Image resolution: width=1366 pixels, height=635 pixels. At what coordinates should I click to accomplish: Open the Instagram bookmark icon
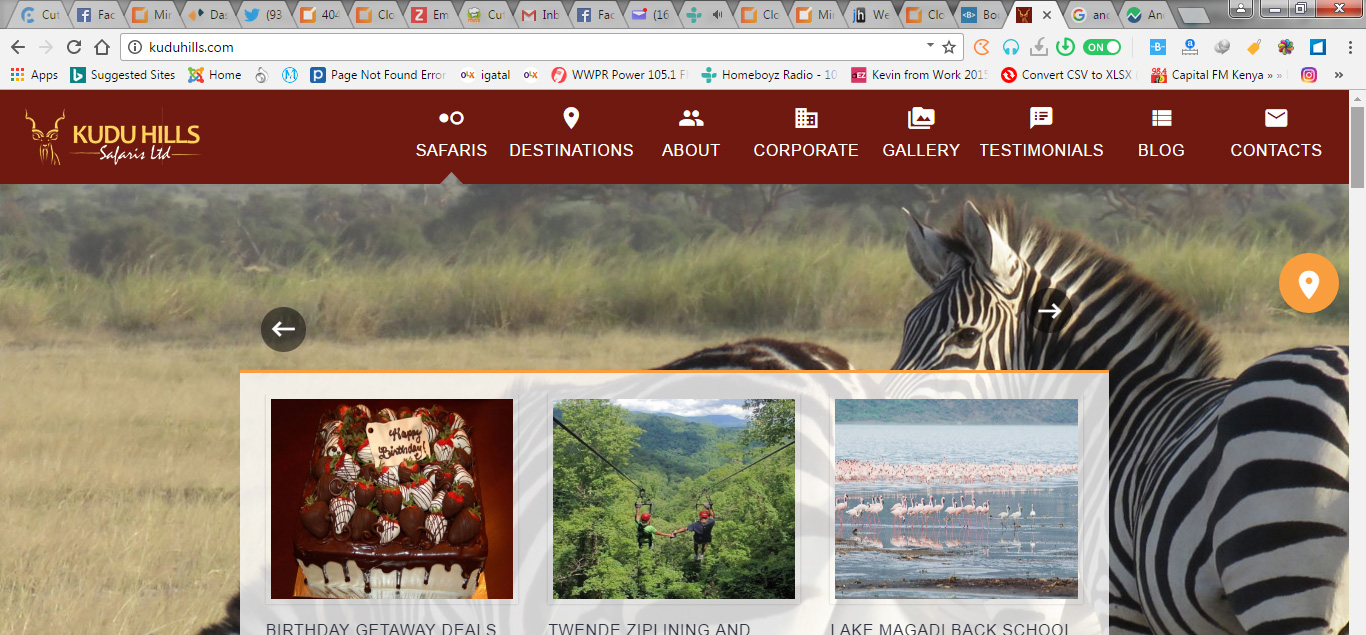tap(1308, 75)
